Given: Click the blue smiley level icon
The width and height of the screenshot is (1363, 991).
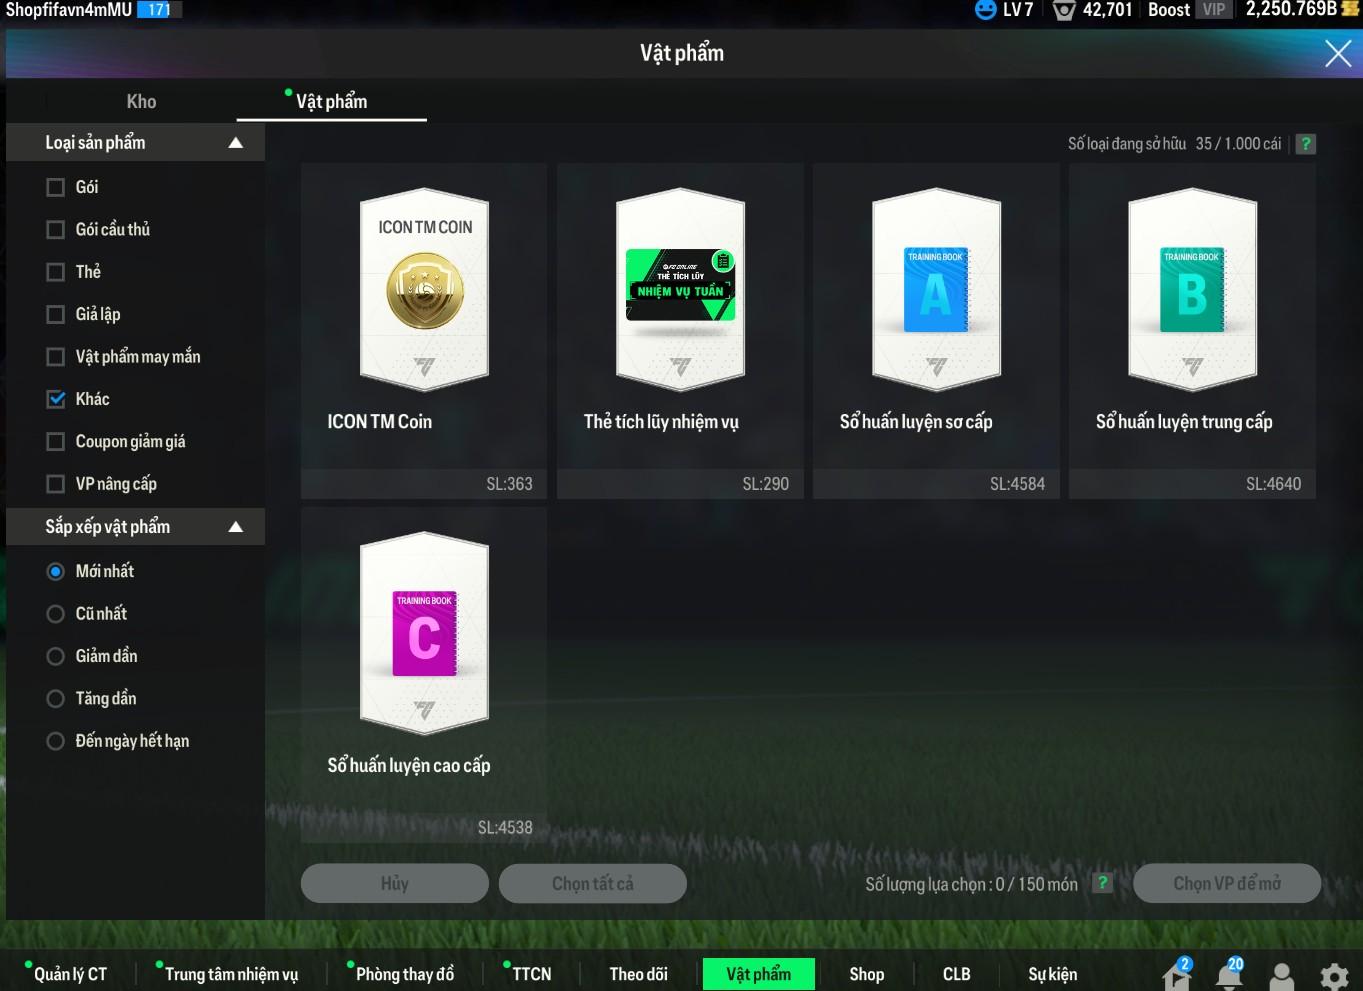Looking at the screenshot, I should (985, 10).
